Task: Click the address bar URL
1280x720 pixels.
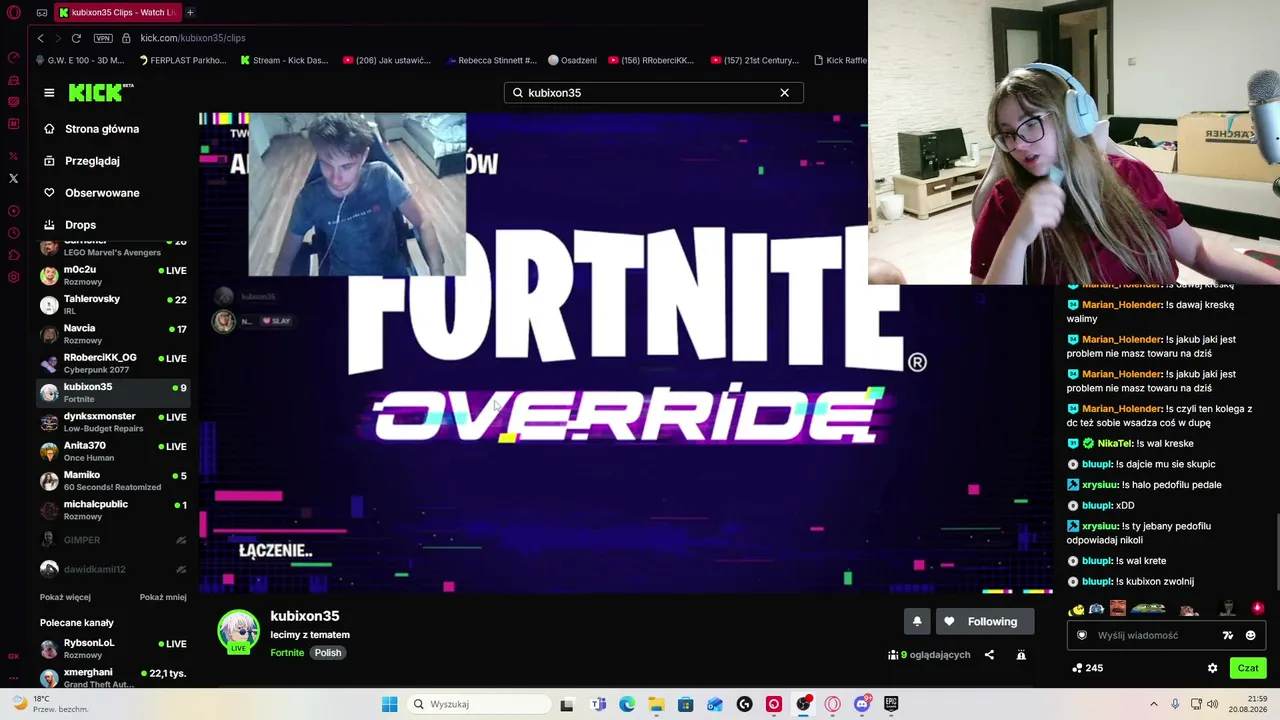Action: [193, 38]
